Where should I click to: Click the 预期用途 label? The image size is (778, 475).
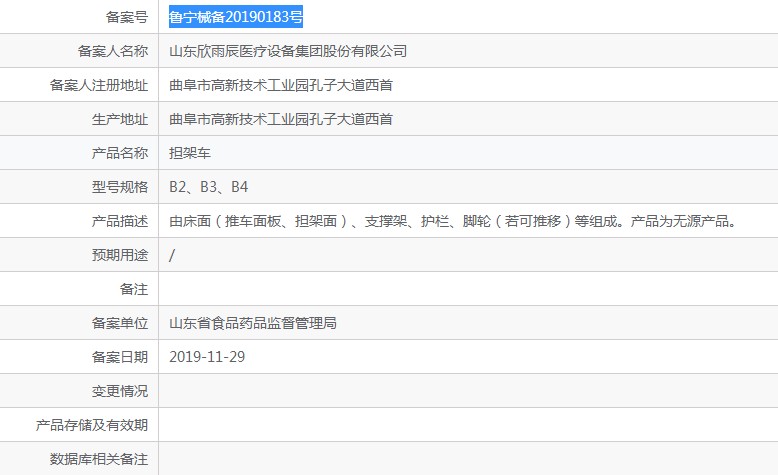point(120,255)
